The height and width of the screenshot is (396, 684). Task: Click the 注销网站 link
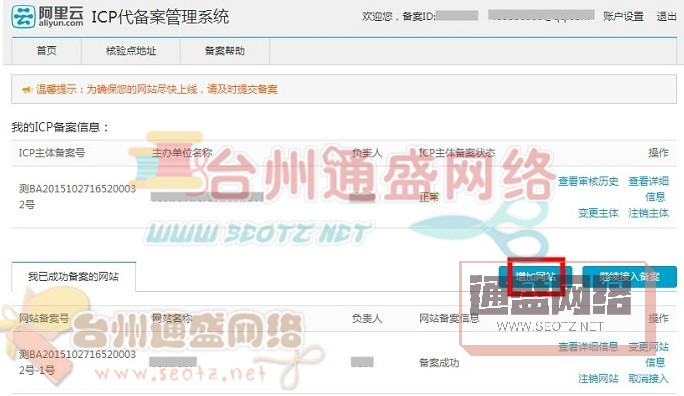point(598,379)
